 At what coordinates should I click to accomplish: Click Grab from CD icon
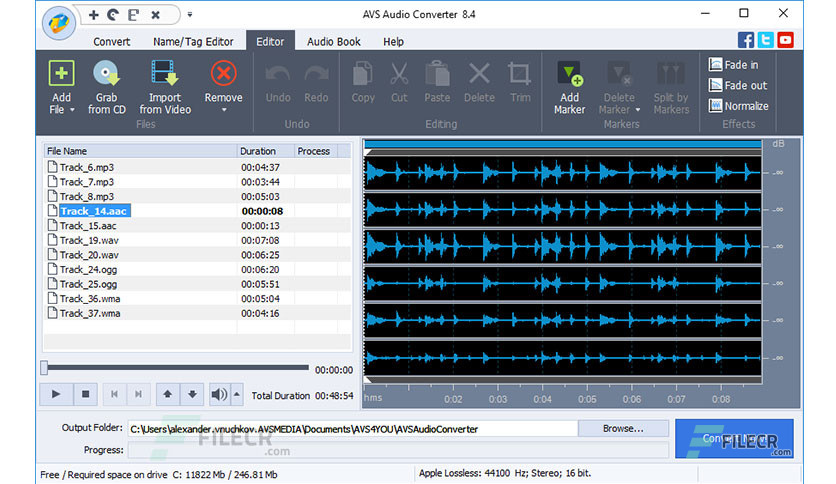(107, 74)
